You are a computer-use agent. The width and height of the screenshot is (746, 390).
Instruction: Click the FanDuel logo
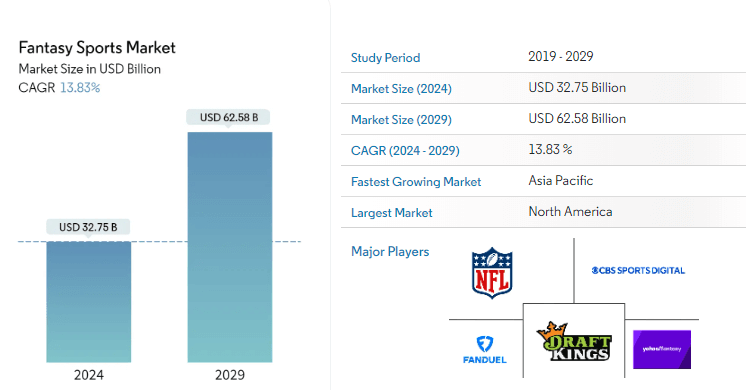(x=485, y=350)
